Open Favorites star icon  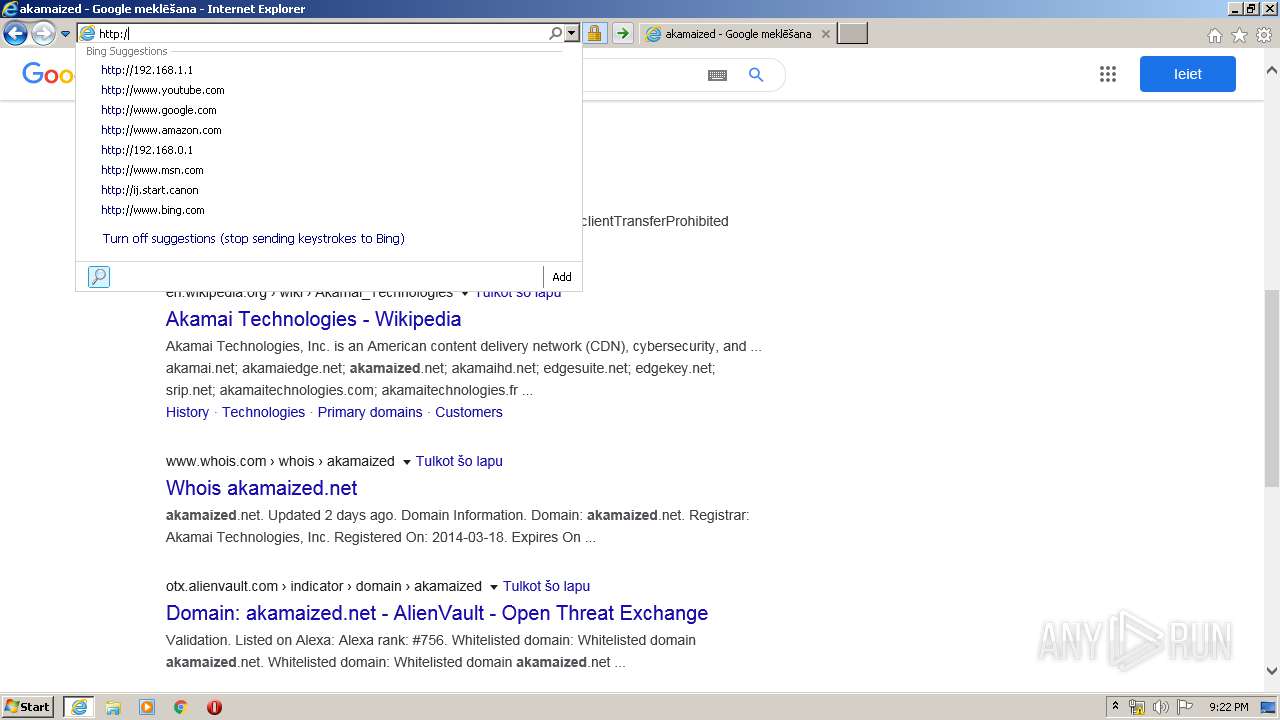1239,35
